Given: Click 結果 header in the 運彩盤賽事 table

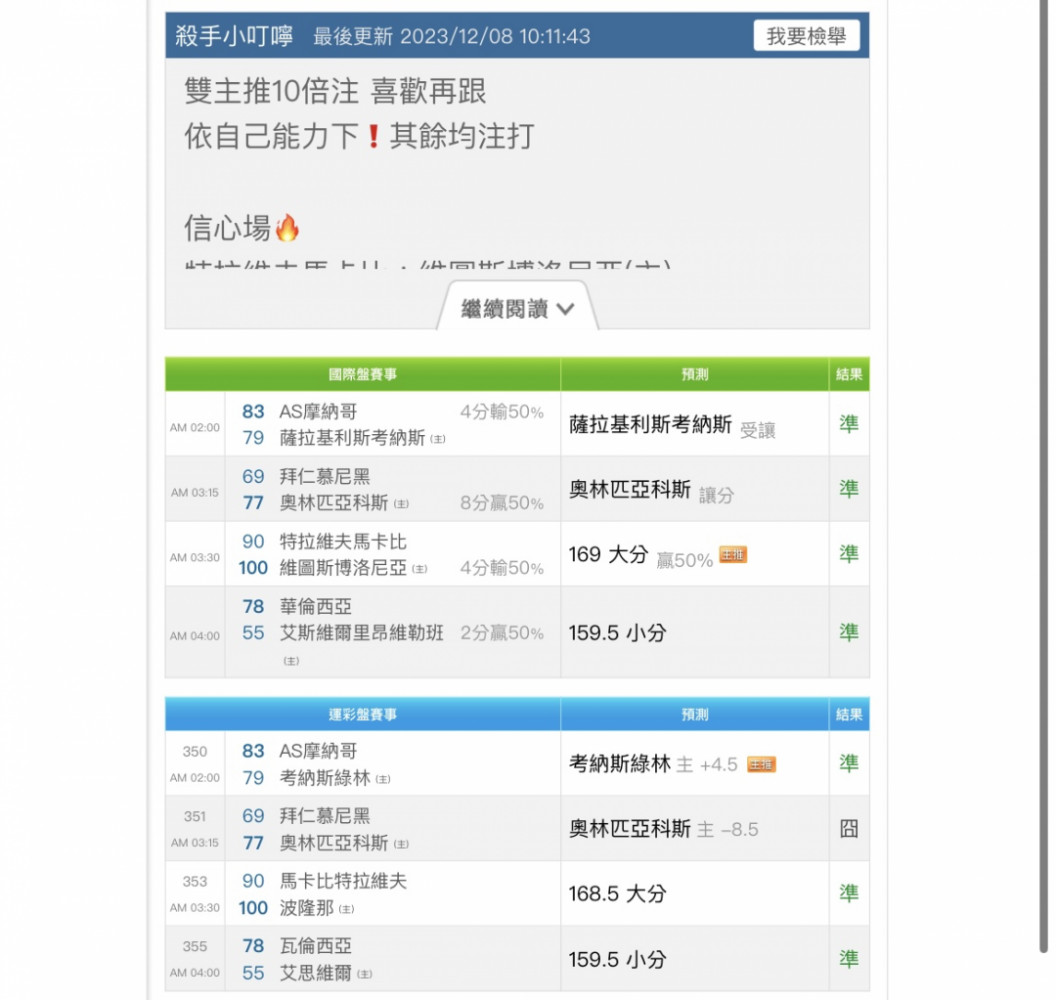Looking at the screenshot, I should point(849,714).
